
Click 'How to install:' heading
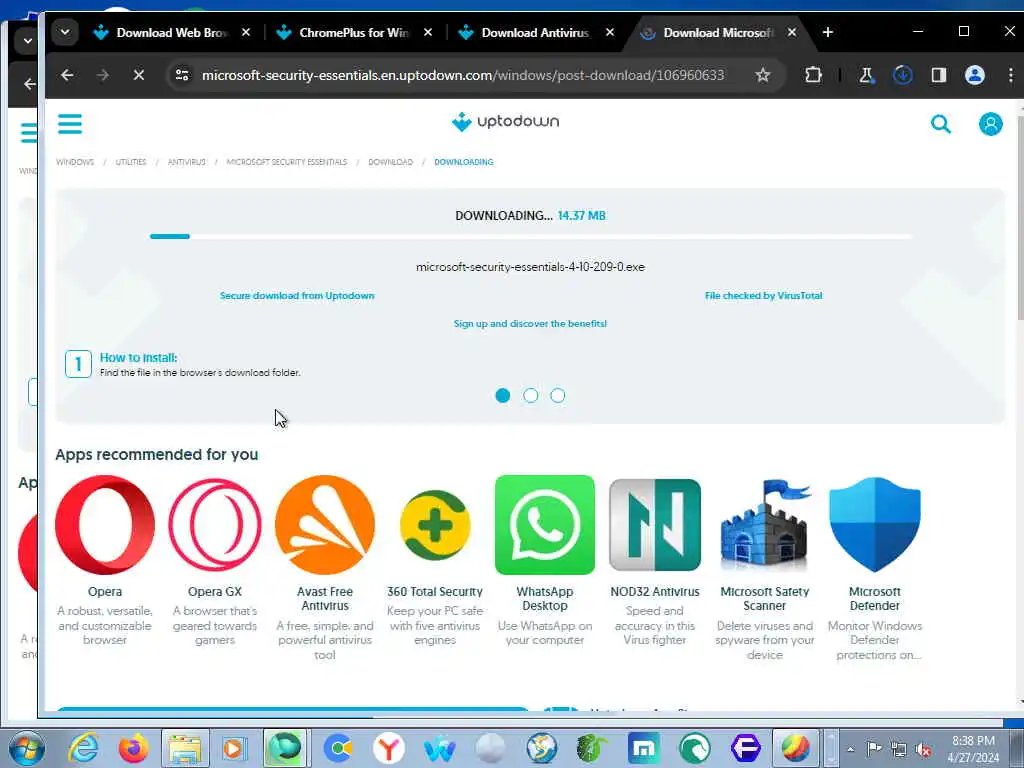[138, 357]
